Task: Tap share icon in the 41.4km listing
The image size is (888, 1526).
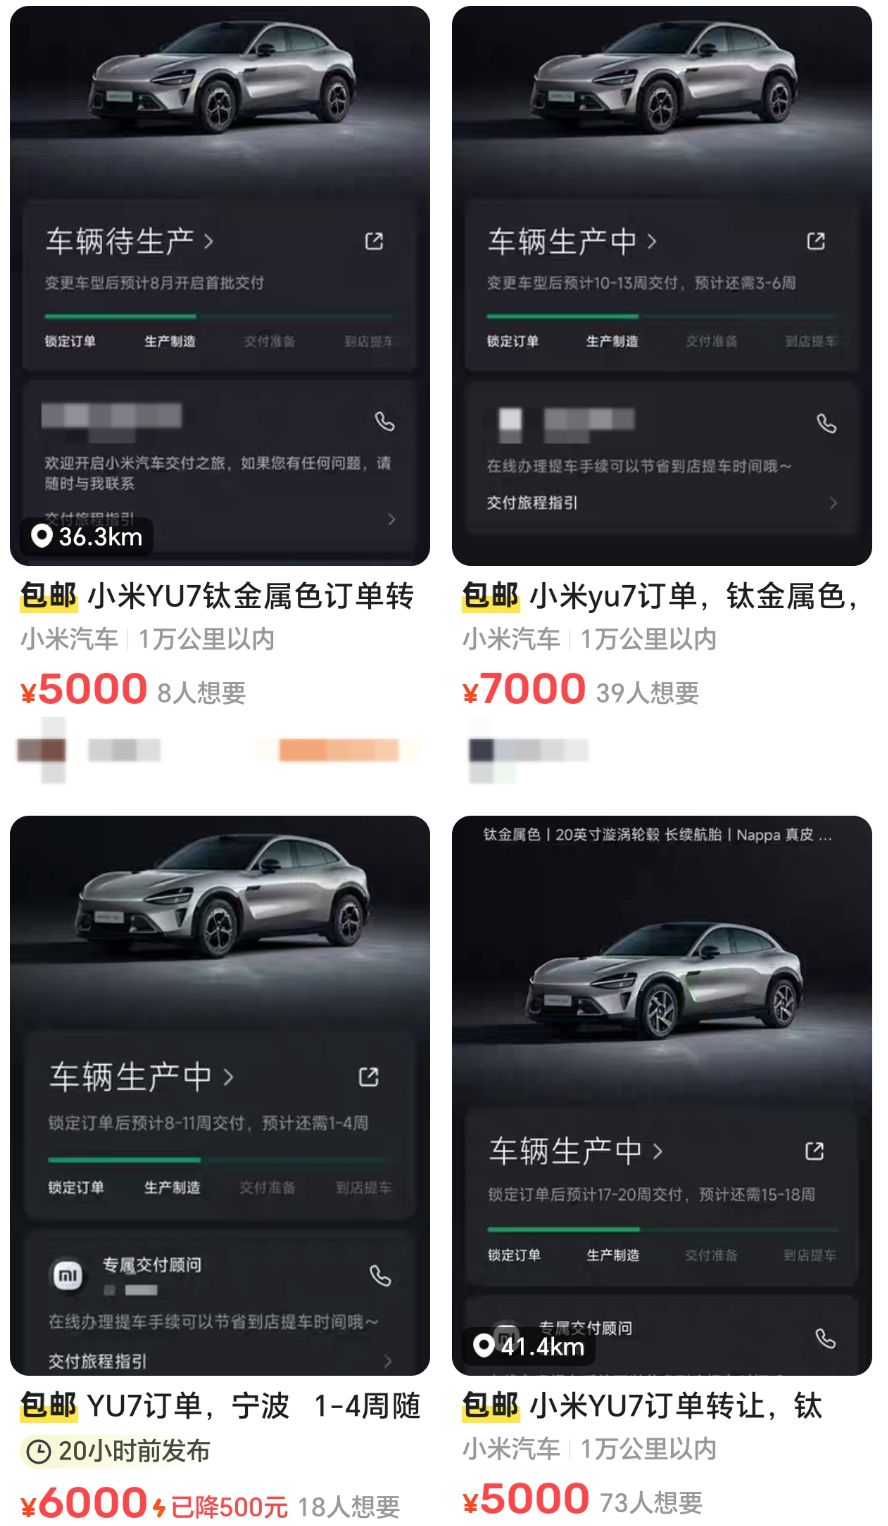Action: tap(815, 1151)
